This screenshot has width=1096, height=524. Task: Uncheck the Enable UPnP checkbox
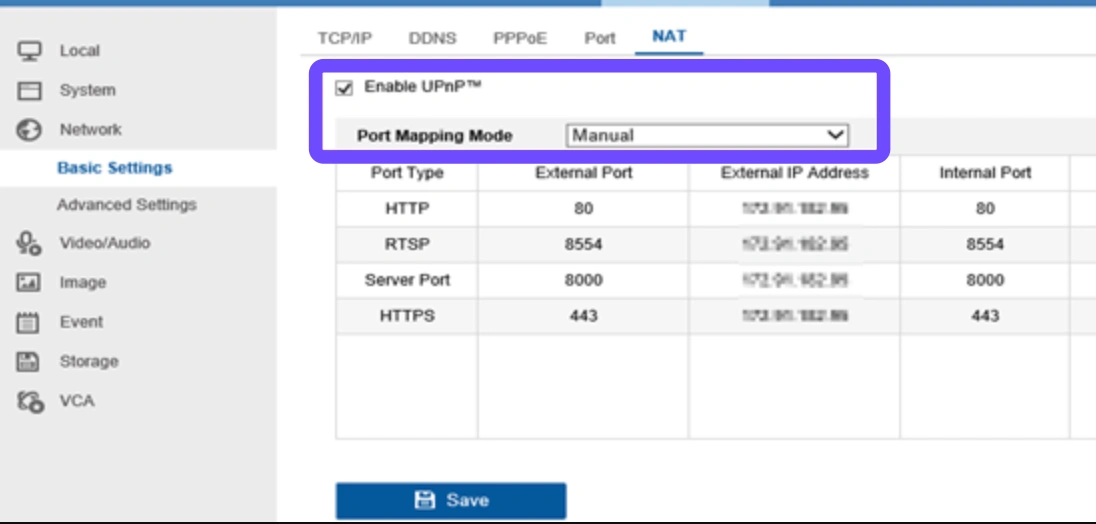(x=344, y=88)
